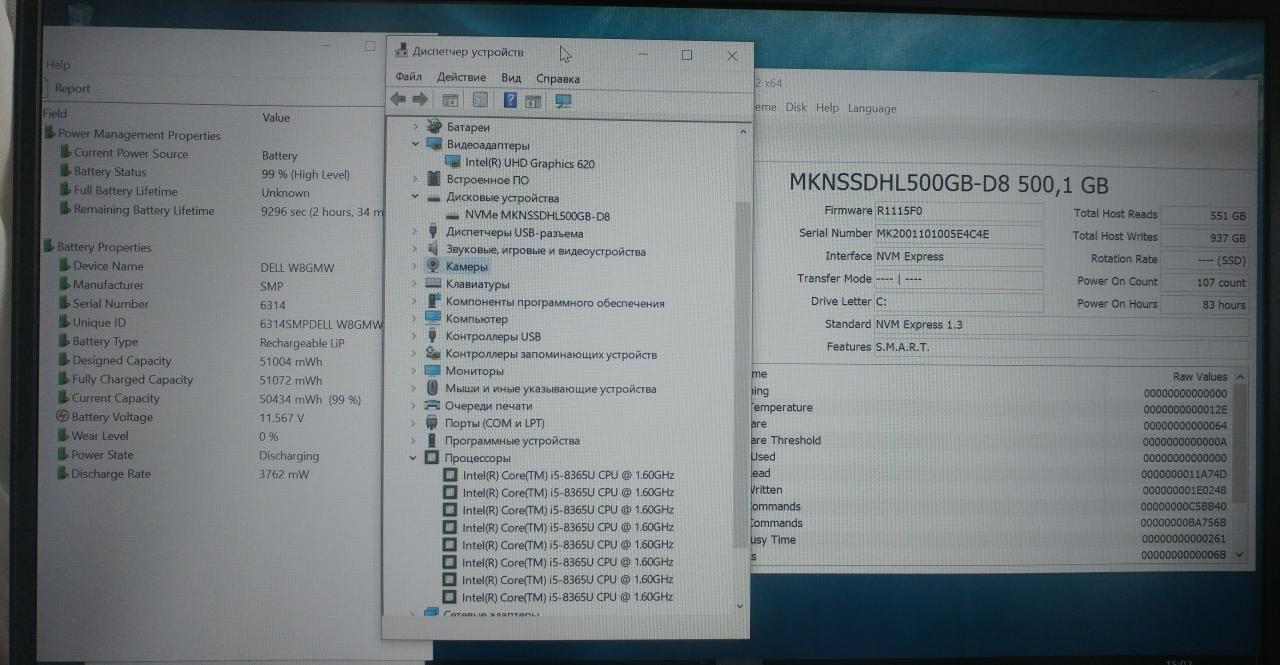Click the Power On Hours value 83 hours
The width and height of the screenshot is (1280, 665).
coord(1205,305)
